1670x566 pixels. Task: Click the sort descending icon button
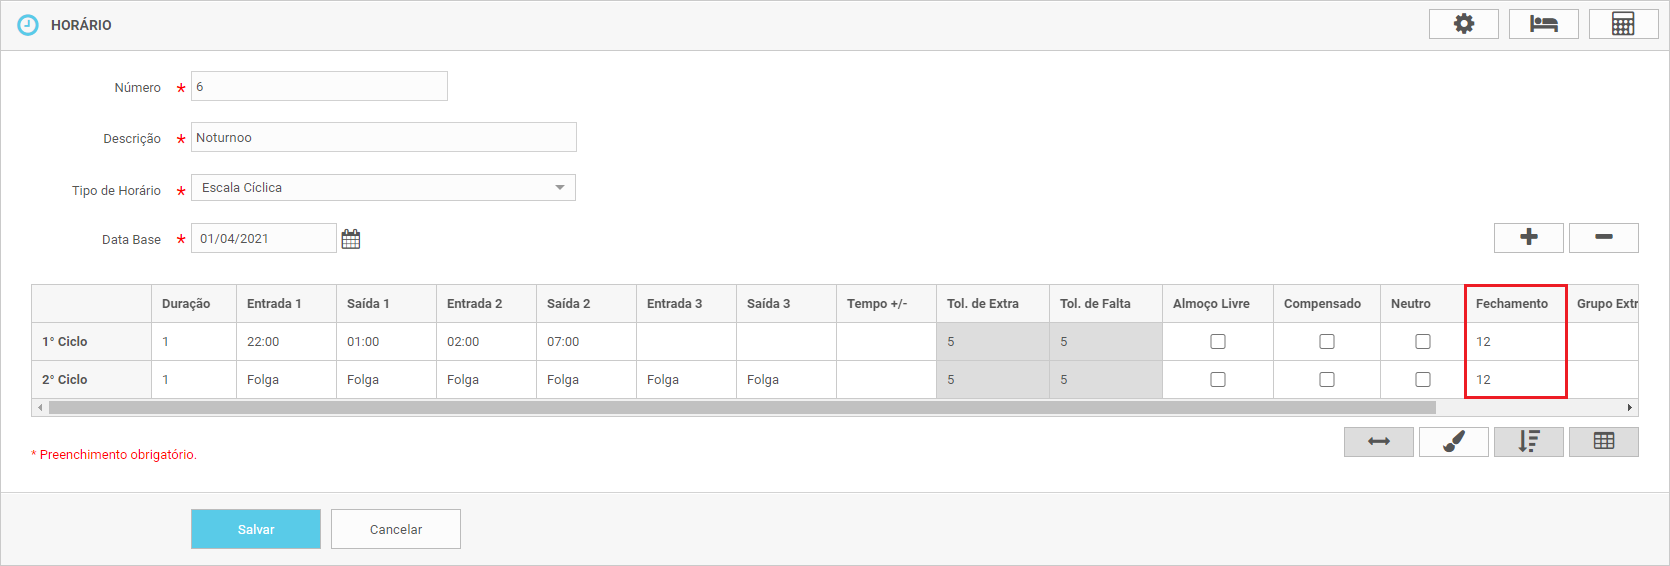(1528, 441)
